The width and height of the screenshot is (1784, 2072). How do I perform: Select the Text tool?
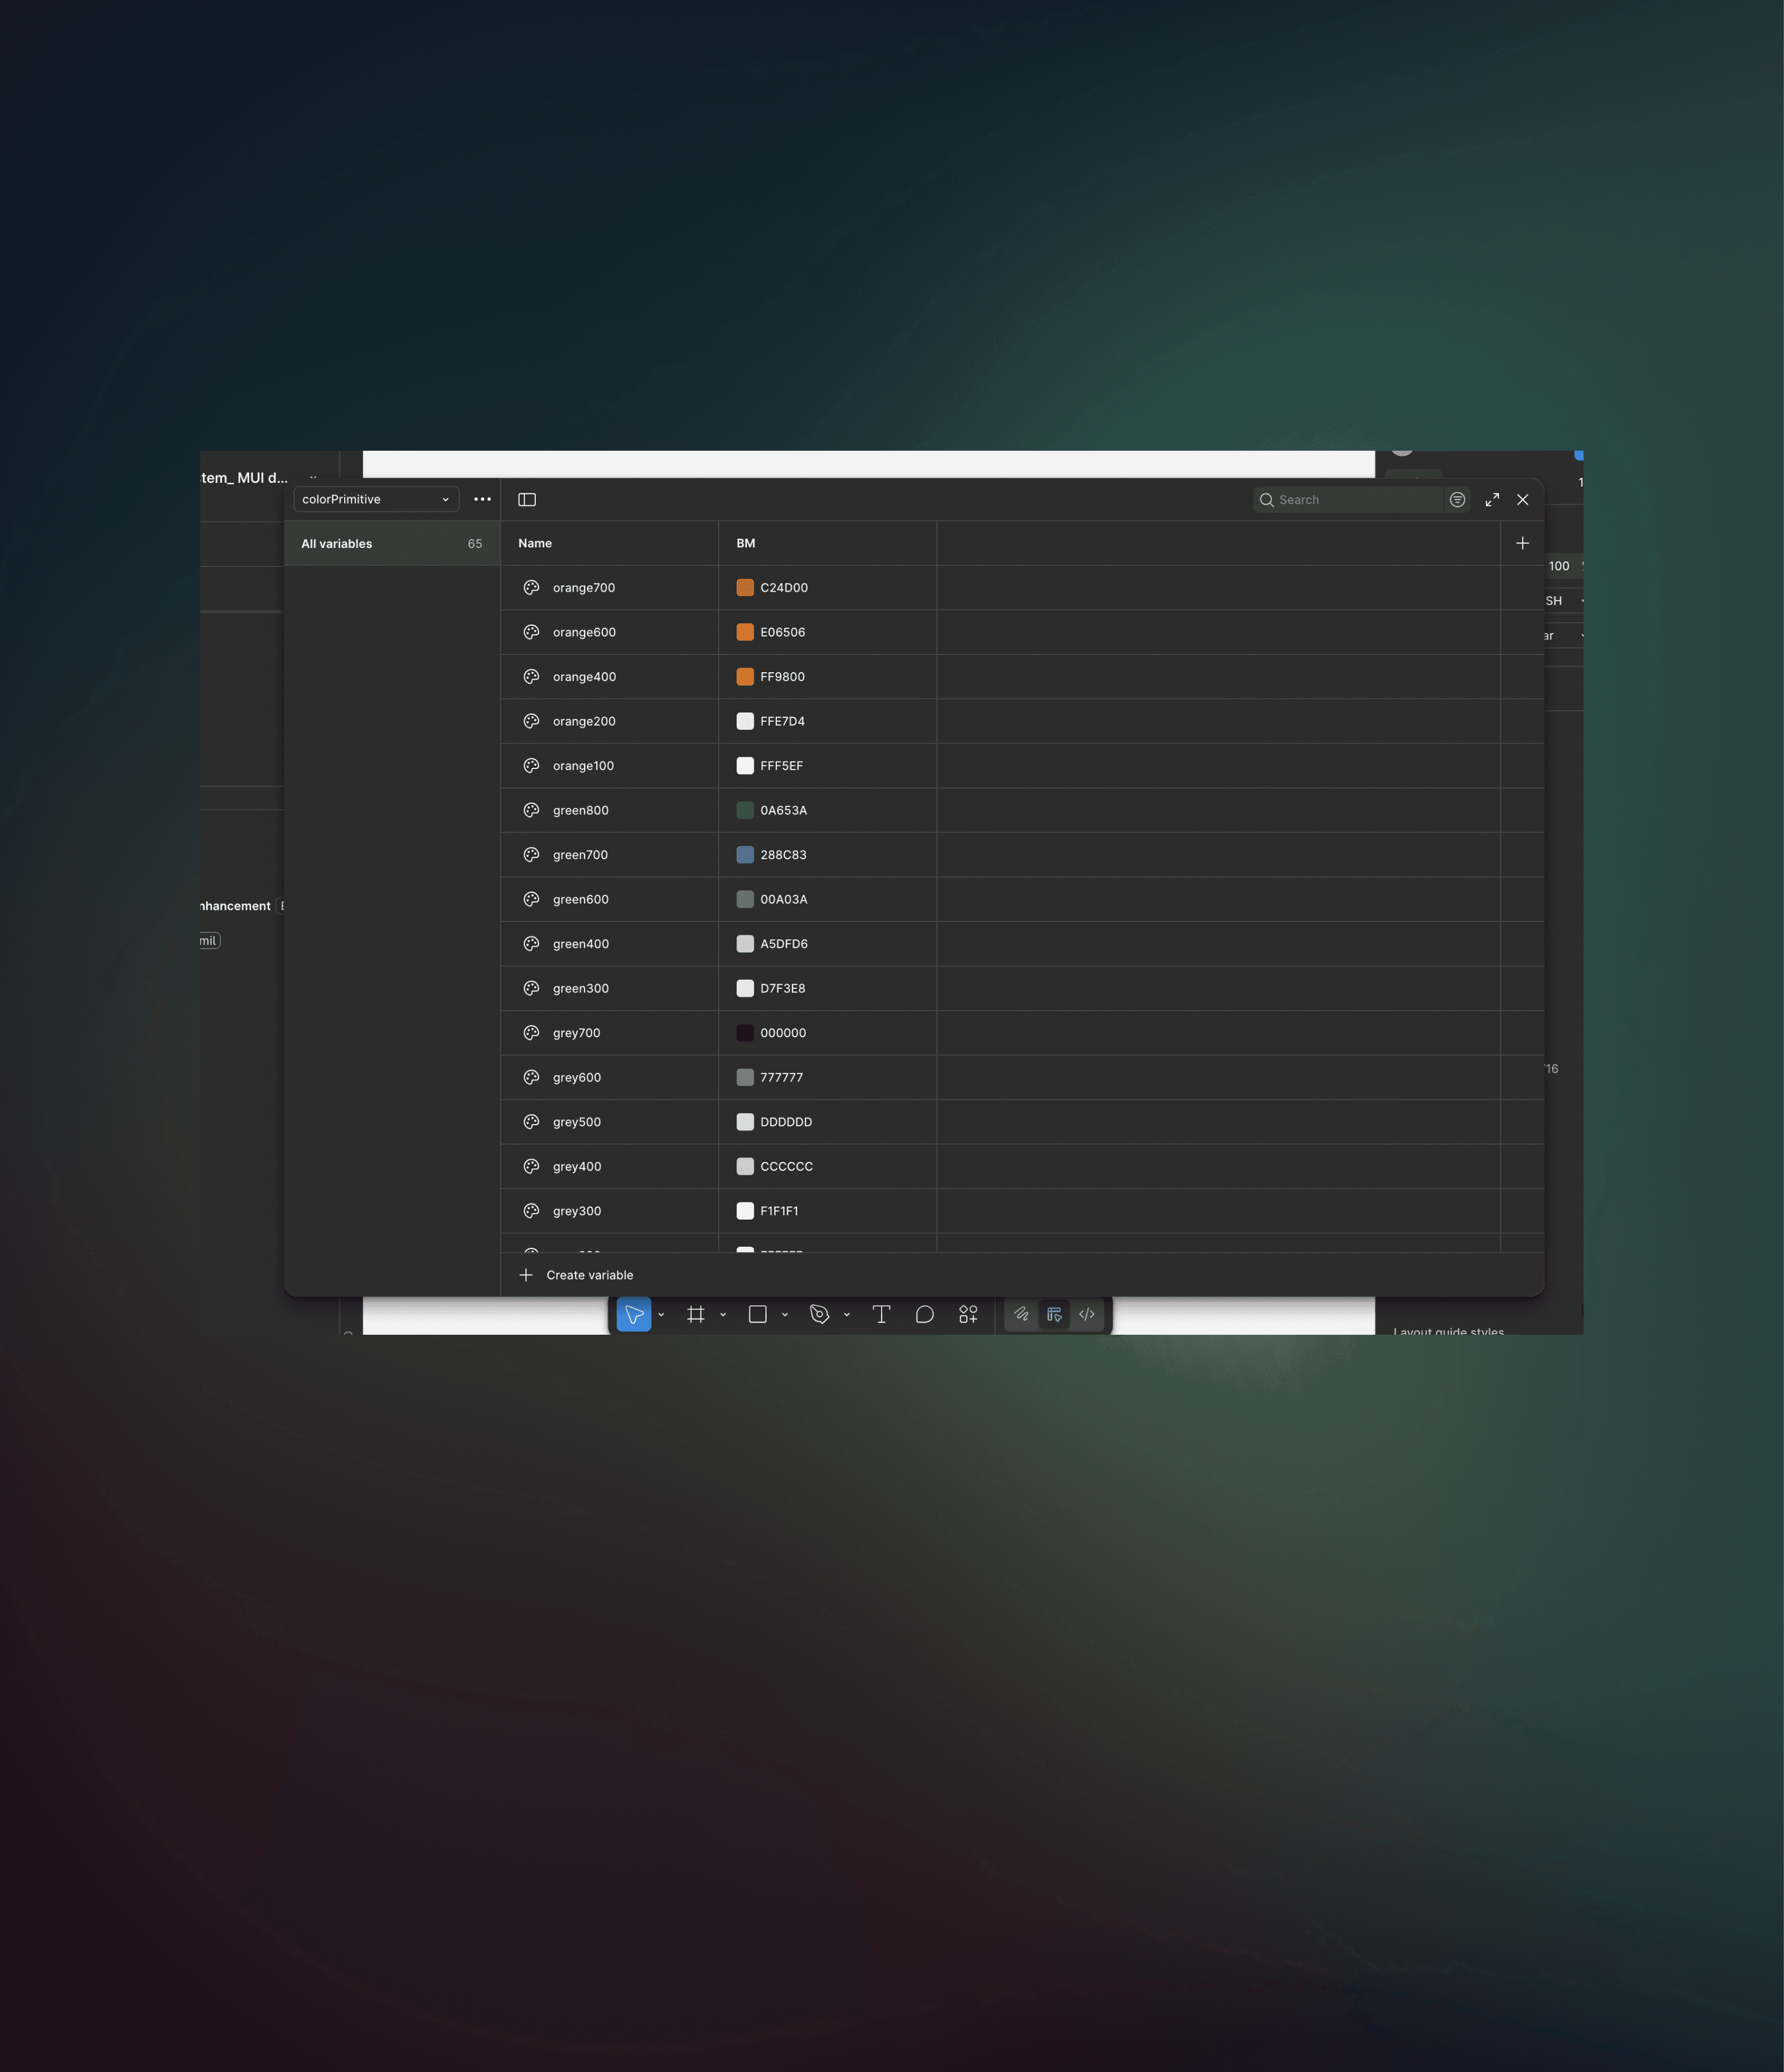click(x=881, y=1314)
